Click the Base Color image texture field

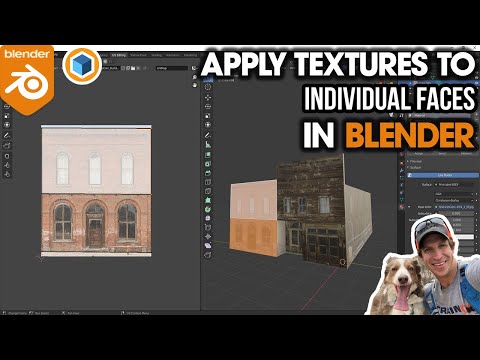click(x=454, y=207)
